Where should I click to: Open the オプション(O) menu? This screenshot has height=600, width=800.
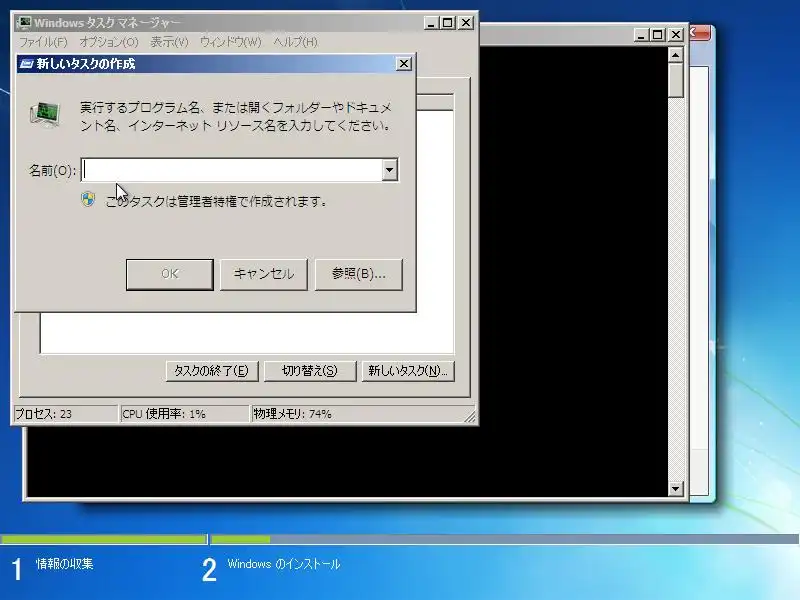[109, 42]
